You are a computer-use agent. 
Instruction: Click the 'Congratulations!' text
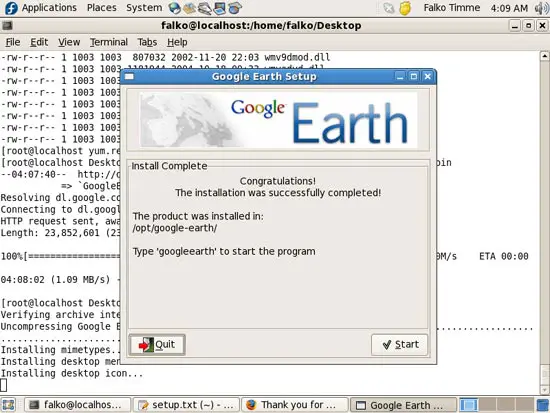point(277,181)
